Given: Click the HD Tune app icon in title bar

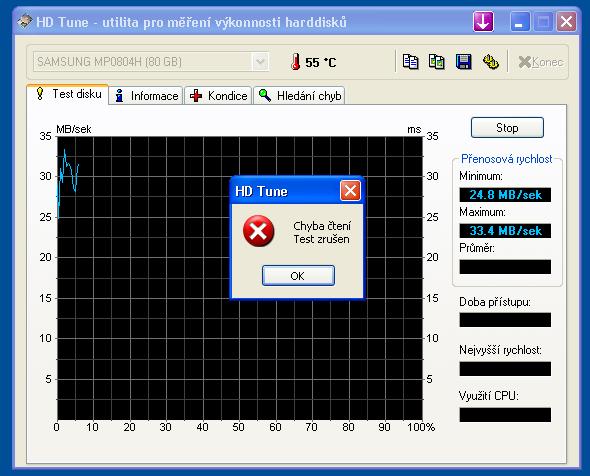Looking at the screenshot, I should click(x=24, y=21).
